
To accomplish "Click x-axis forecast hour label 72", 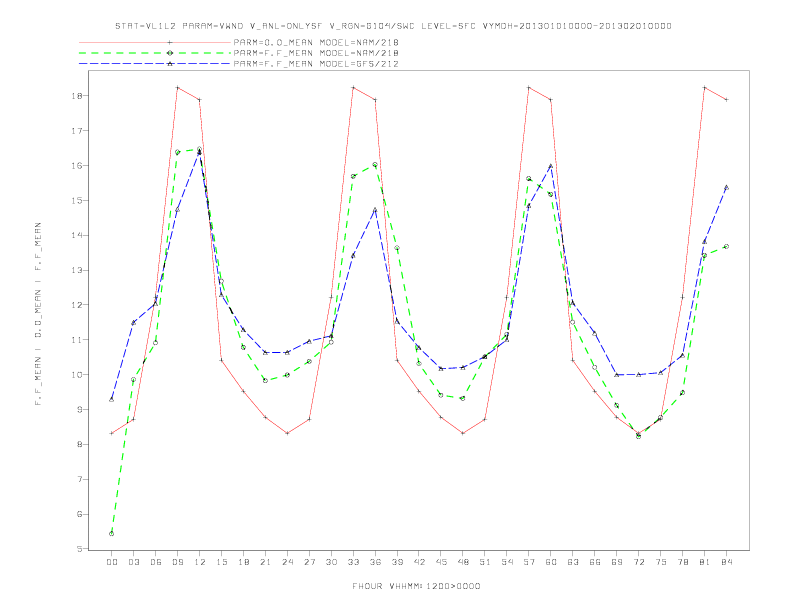I will pos(639,562).
